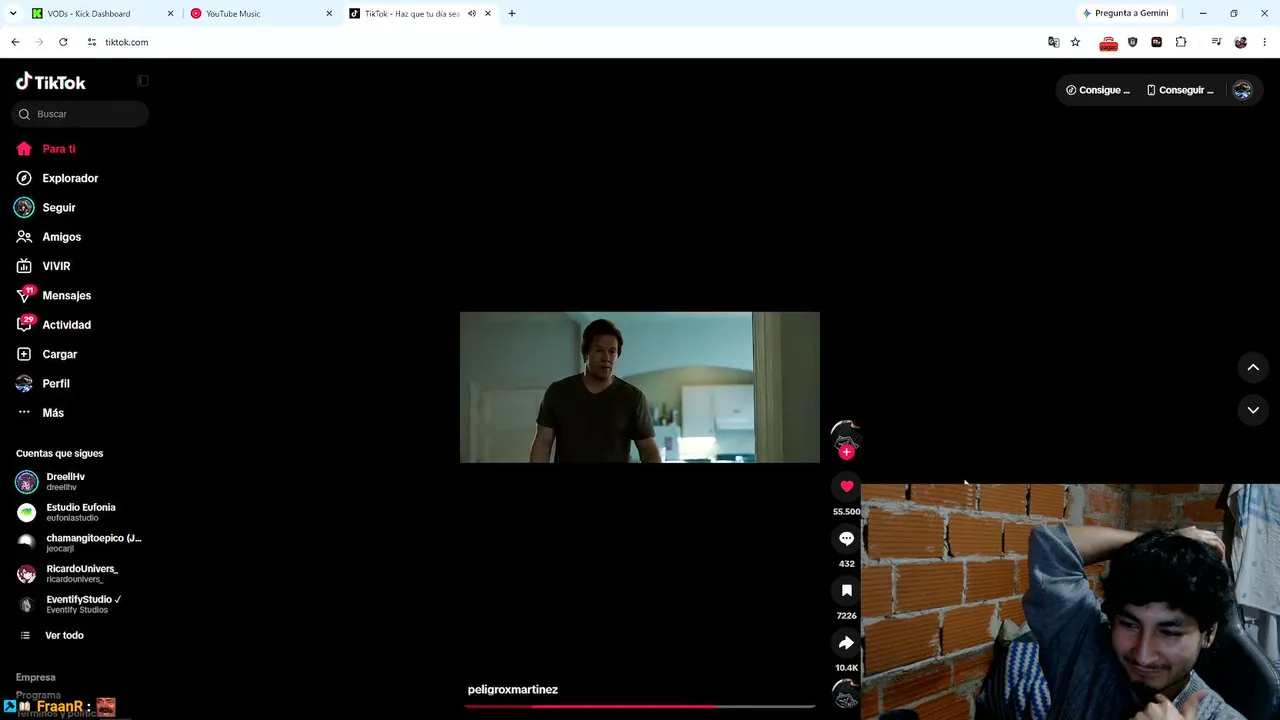View site information for tiktok.com

pos(91,42)
